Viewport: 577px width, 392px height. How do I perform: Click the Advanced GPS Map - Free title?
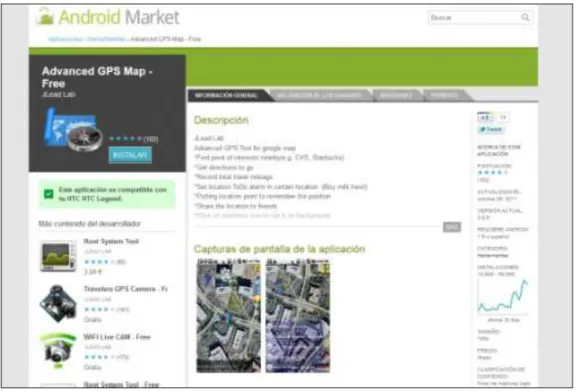point(97,77)
